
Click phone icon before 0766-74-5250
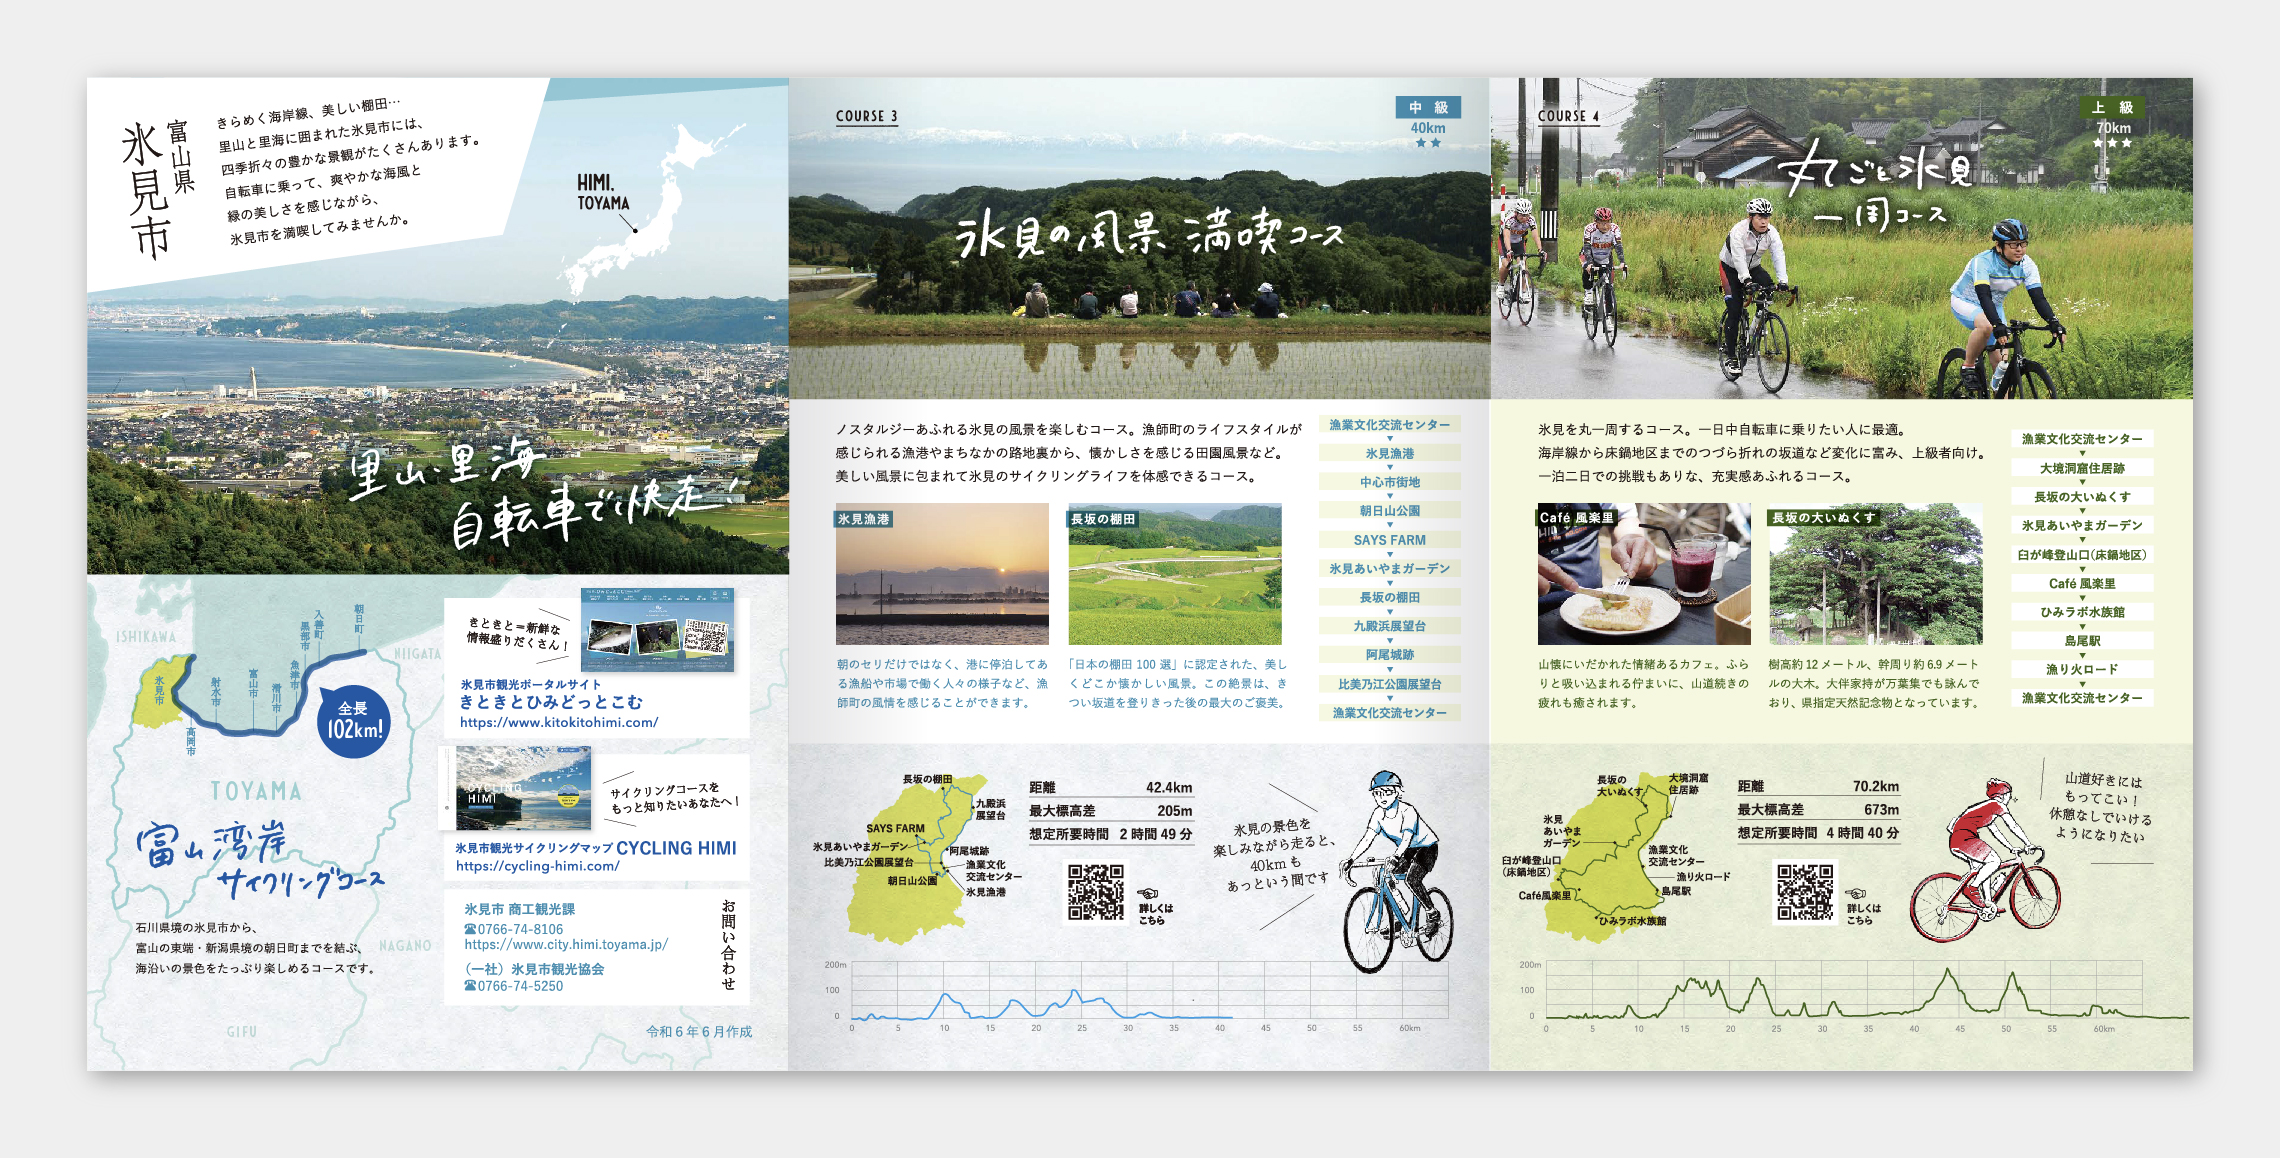470,986
